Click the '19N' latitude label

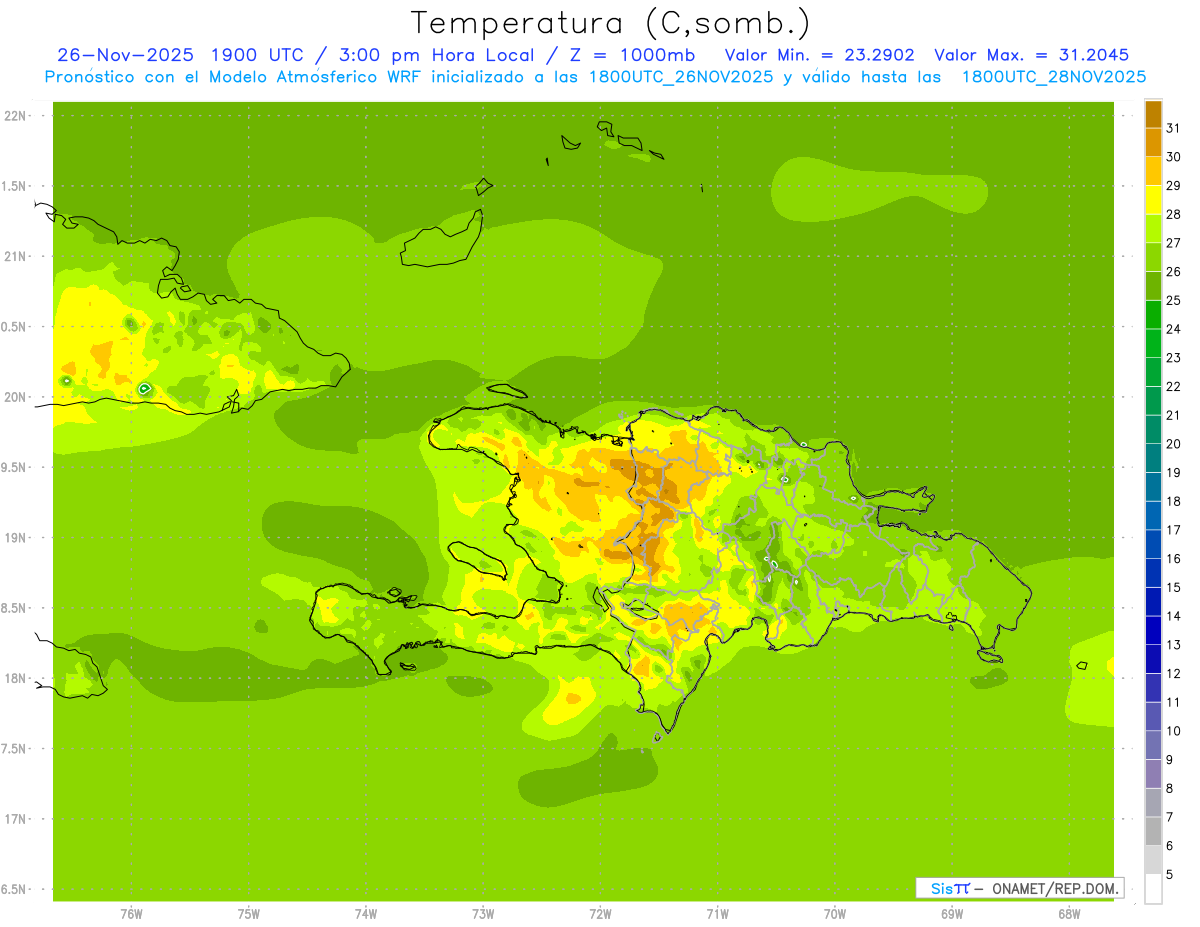(x=16, y=538)
